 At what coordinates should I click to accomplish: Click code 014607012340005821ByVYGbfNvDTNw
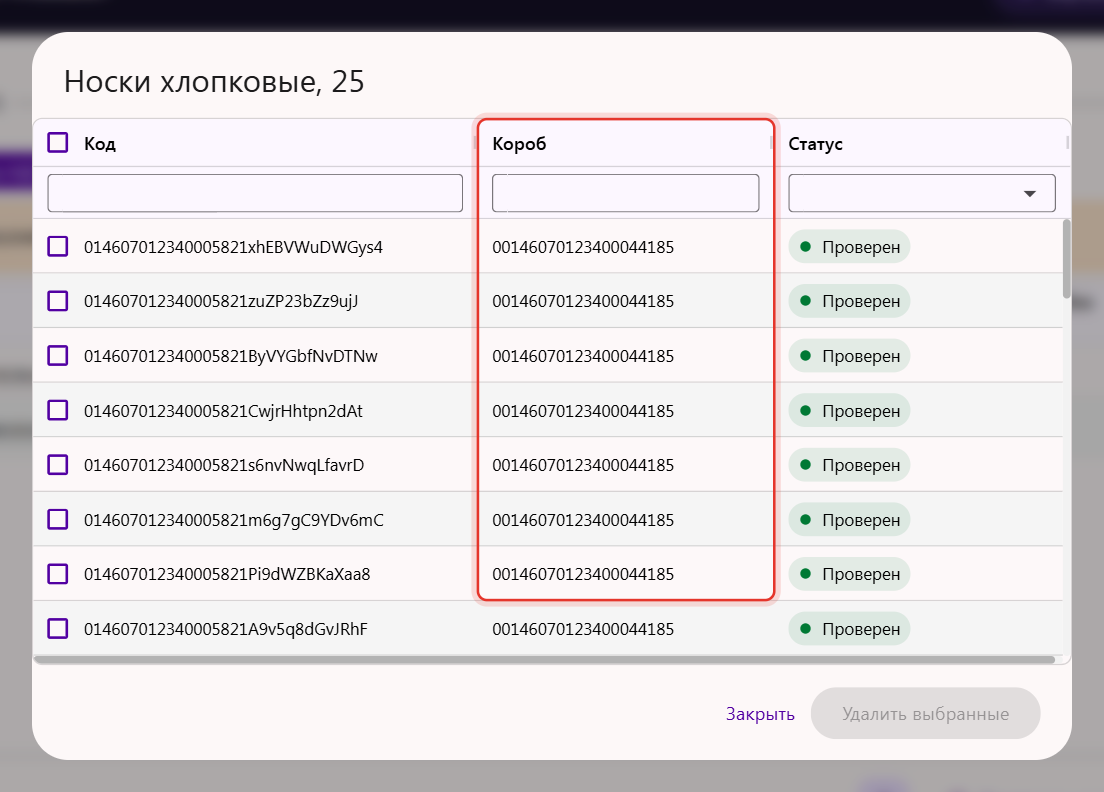[x=231, y=356]
